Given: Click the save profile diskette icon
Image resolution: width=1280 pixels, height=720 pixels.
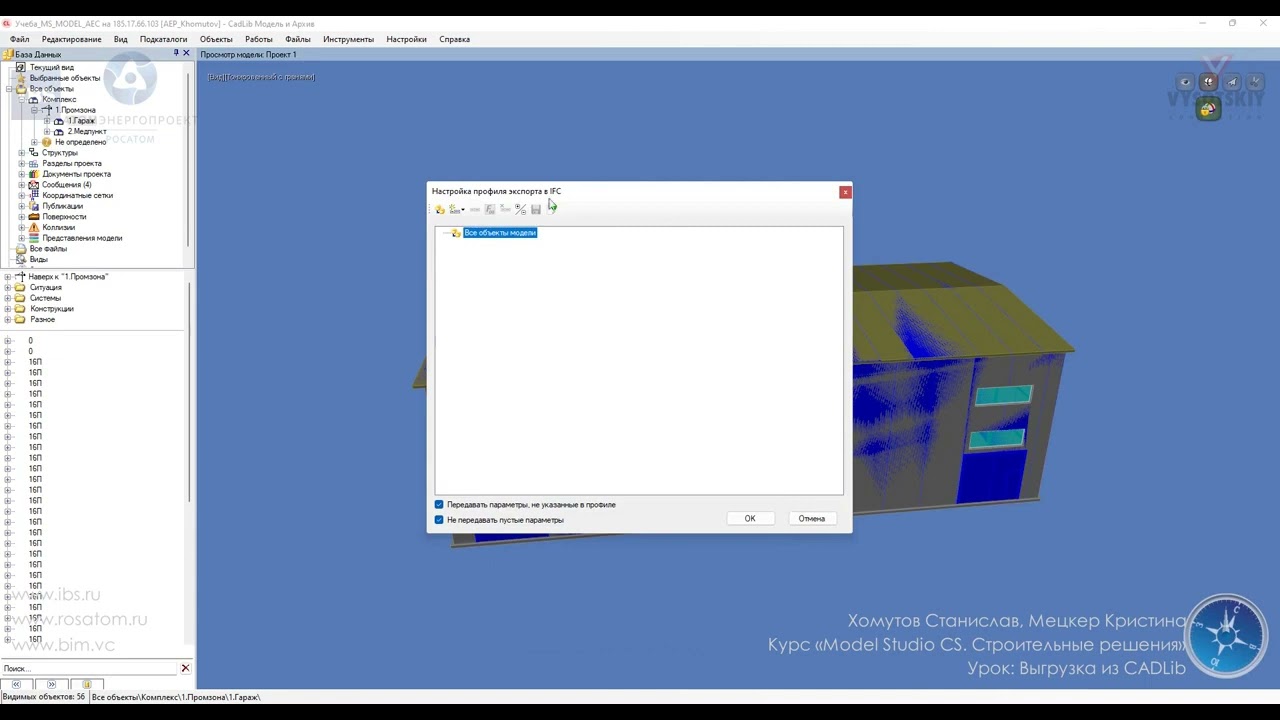Looking at the screenshot, I should pos(536,209).
